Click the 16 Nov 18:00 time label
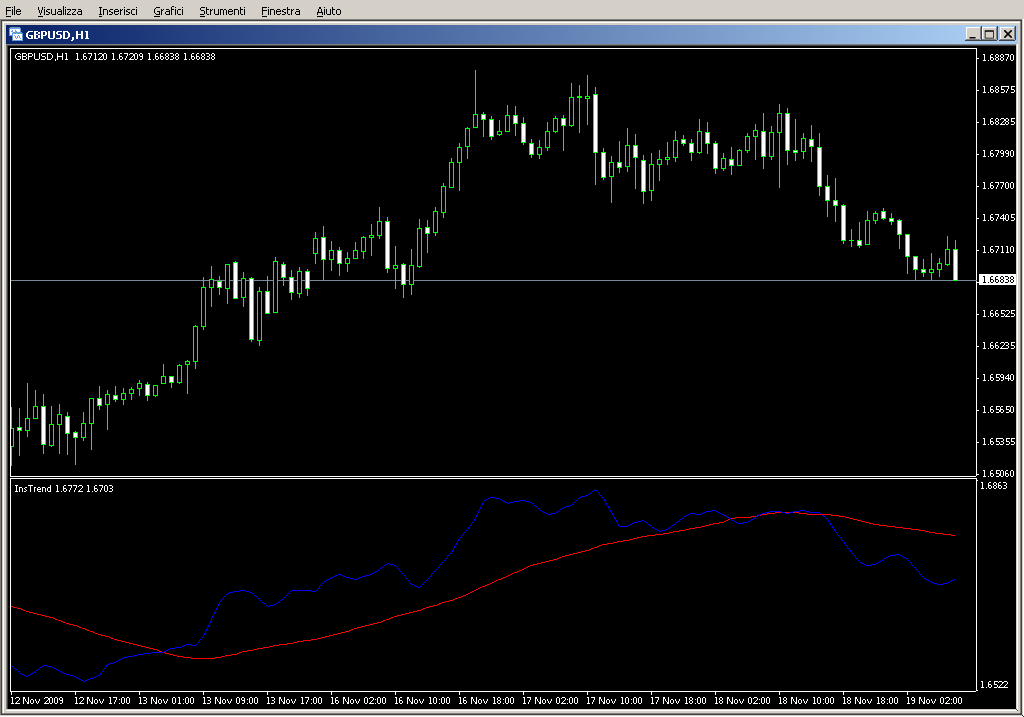The width and height of the screenshot is (1024, 717). (x=486, y=701)
